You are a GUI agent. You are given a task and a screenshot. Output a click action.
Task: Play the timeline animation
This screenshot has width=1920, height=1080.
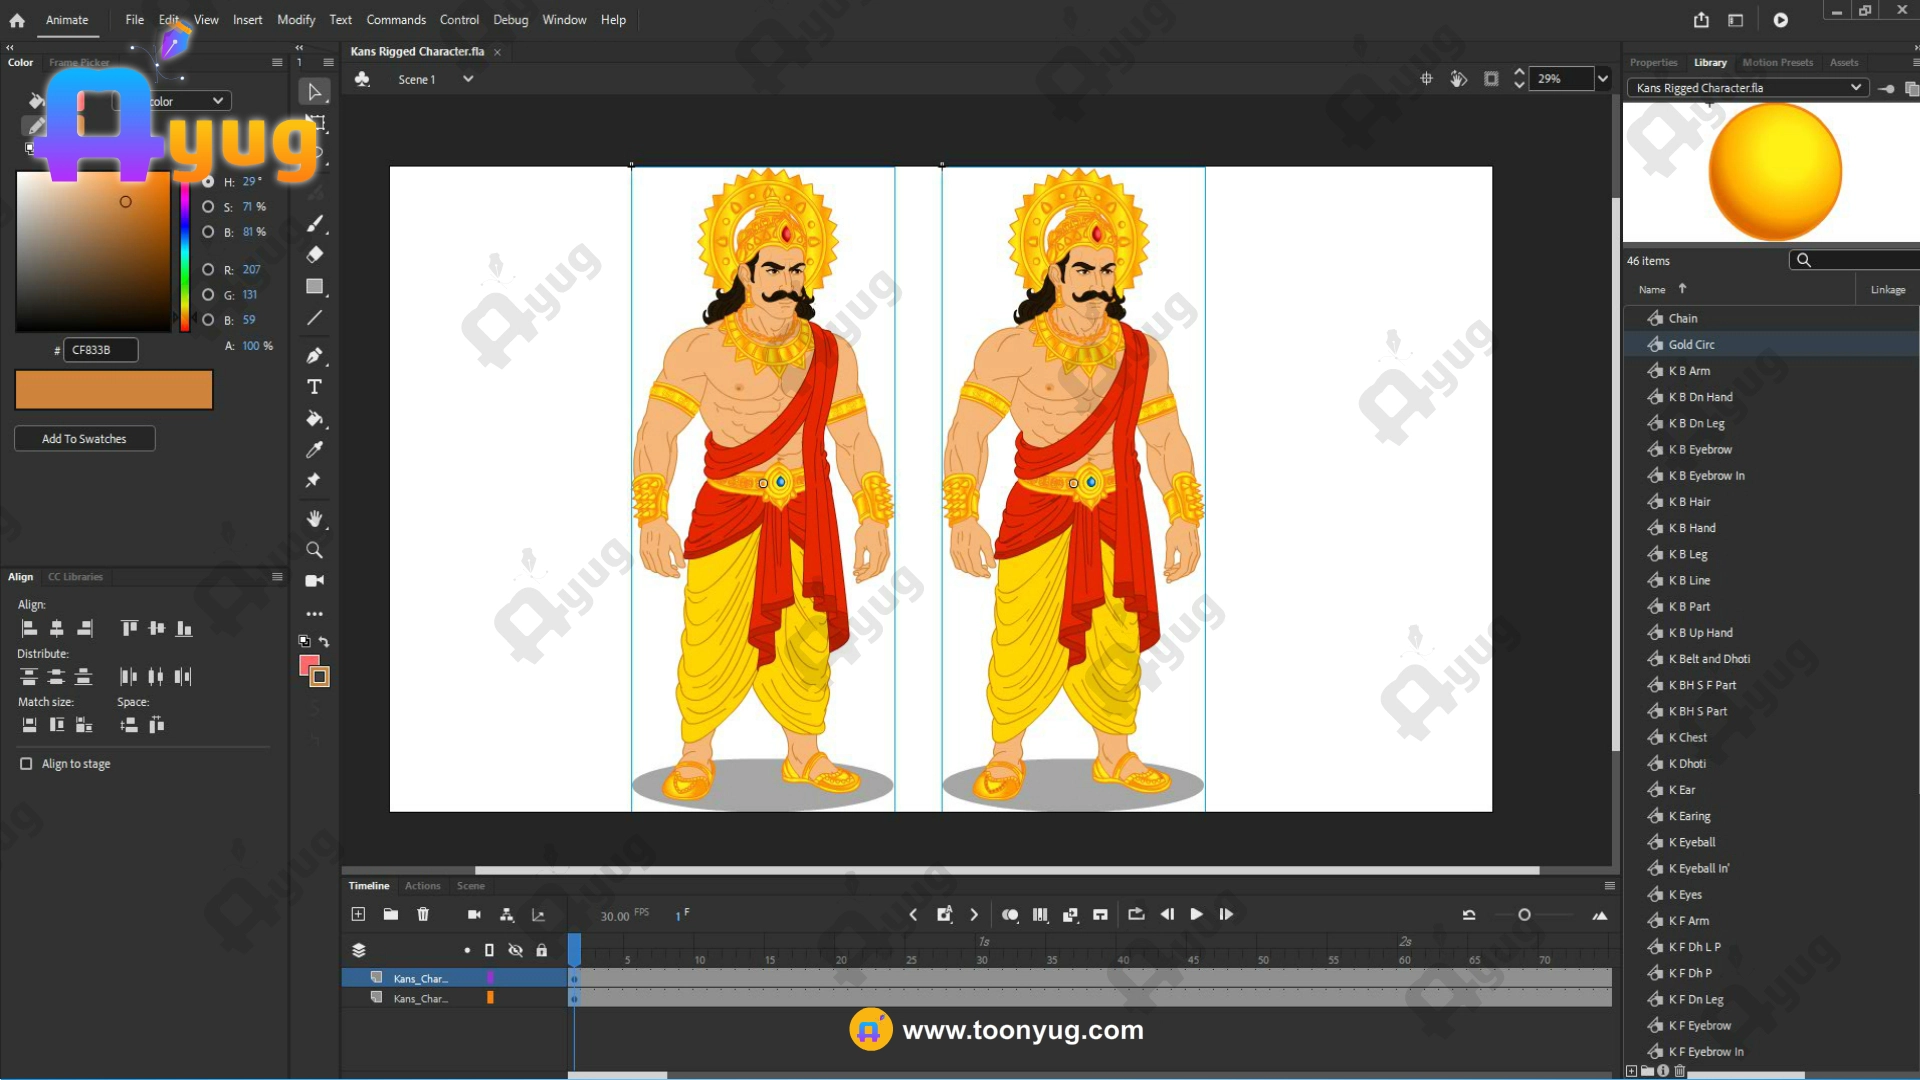(x=1196, y=914)
